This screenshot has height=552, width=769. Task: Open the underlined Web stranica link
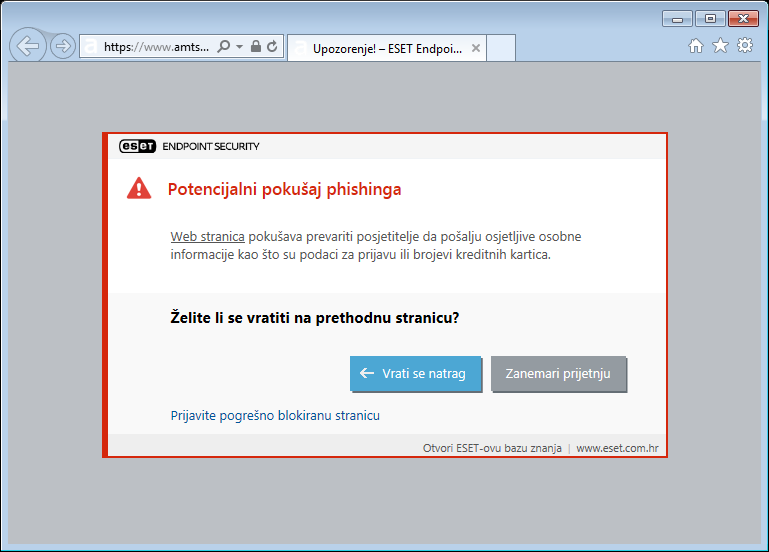click(x=207, y=236)
